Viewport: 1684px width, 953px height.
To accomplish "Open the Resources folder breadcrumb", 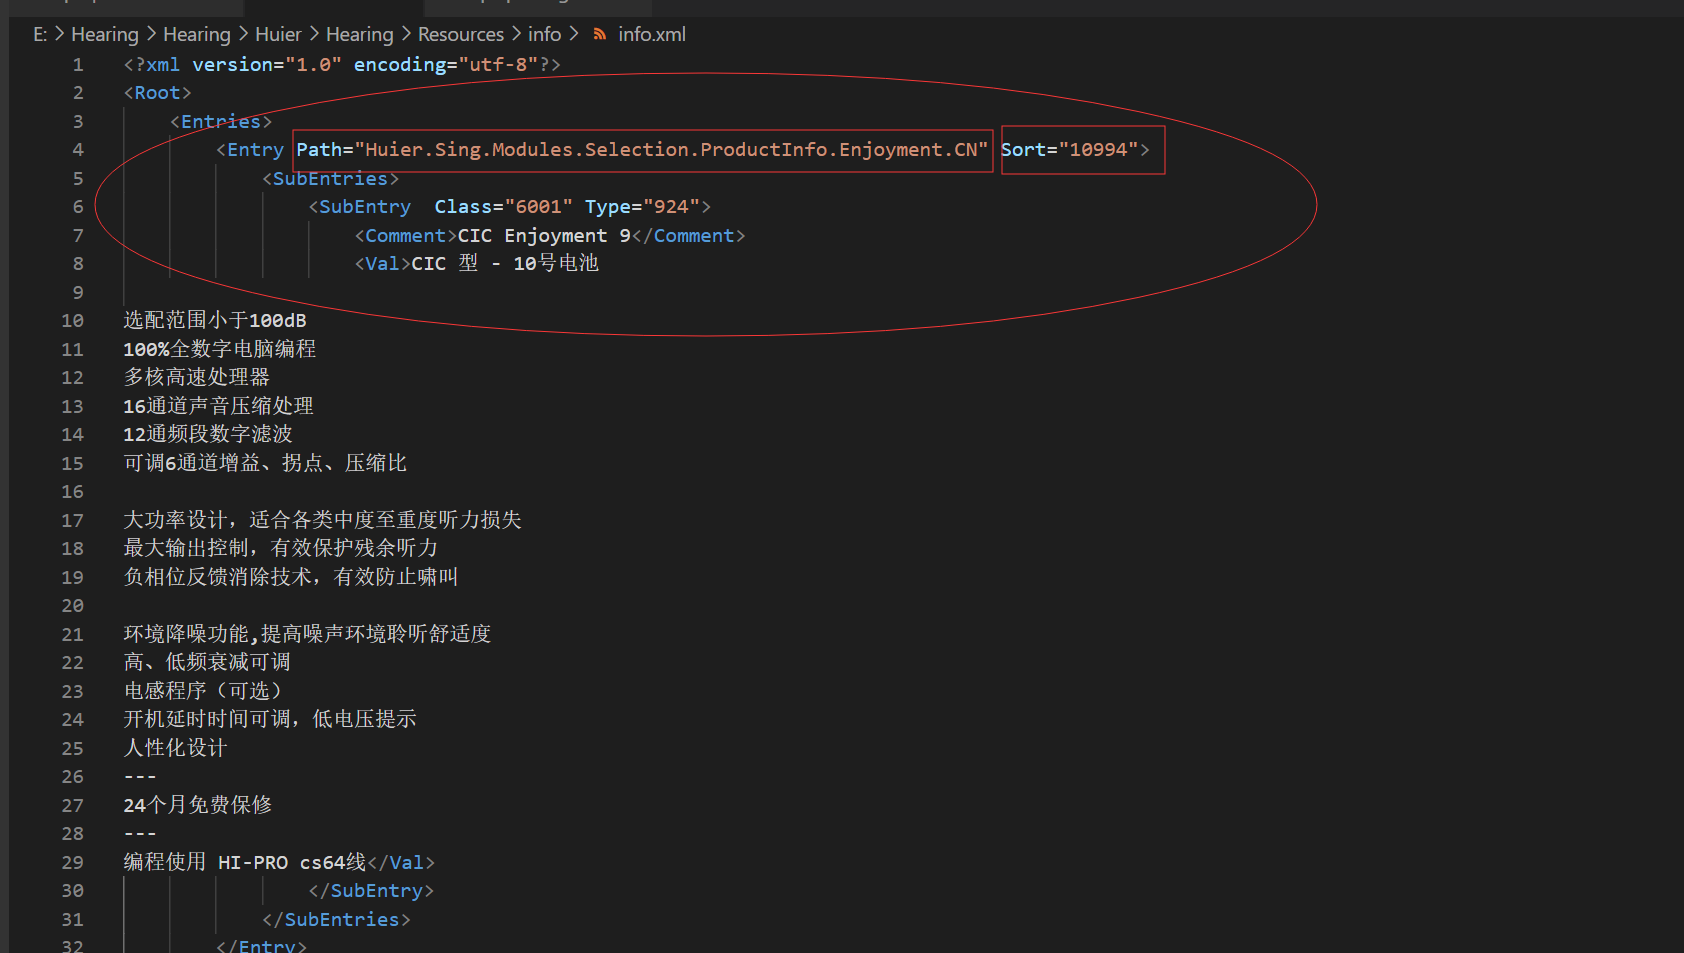I will pos(461,34).
